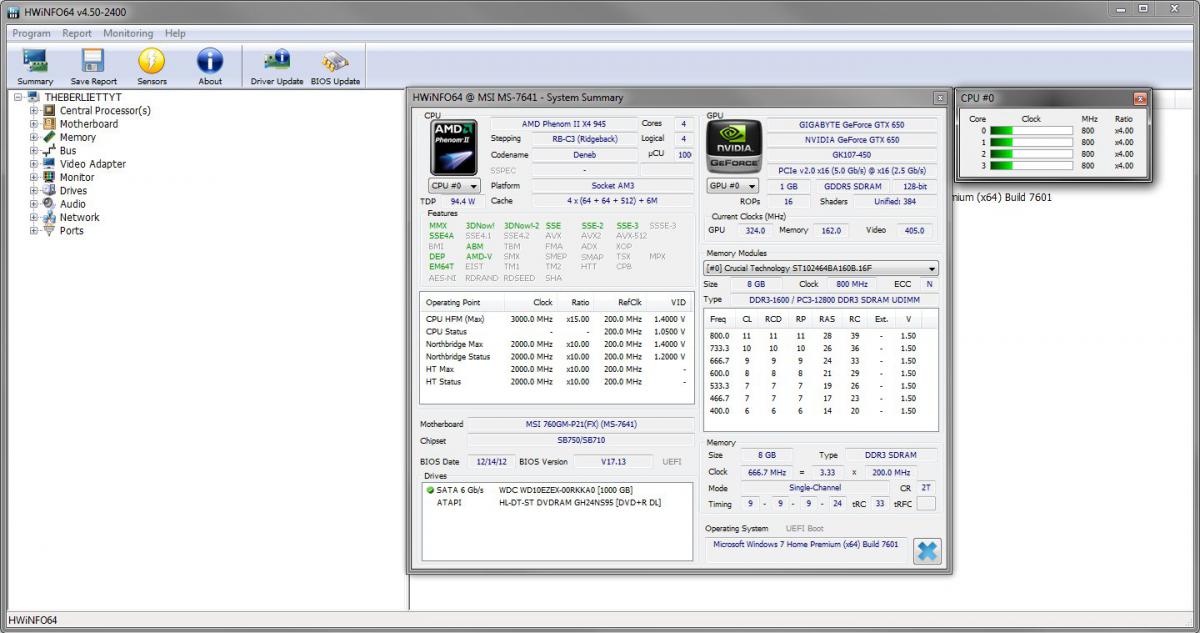Click the AMD Phenom II logo
The height and width of the screenshot is (633, 1200).
point(454,147)
